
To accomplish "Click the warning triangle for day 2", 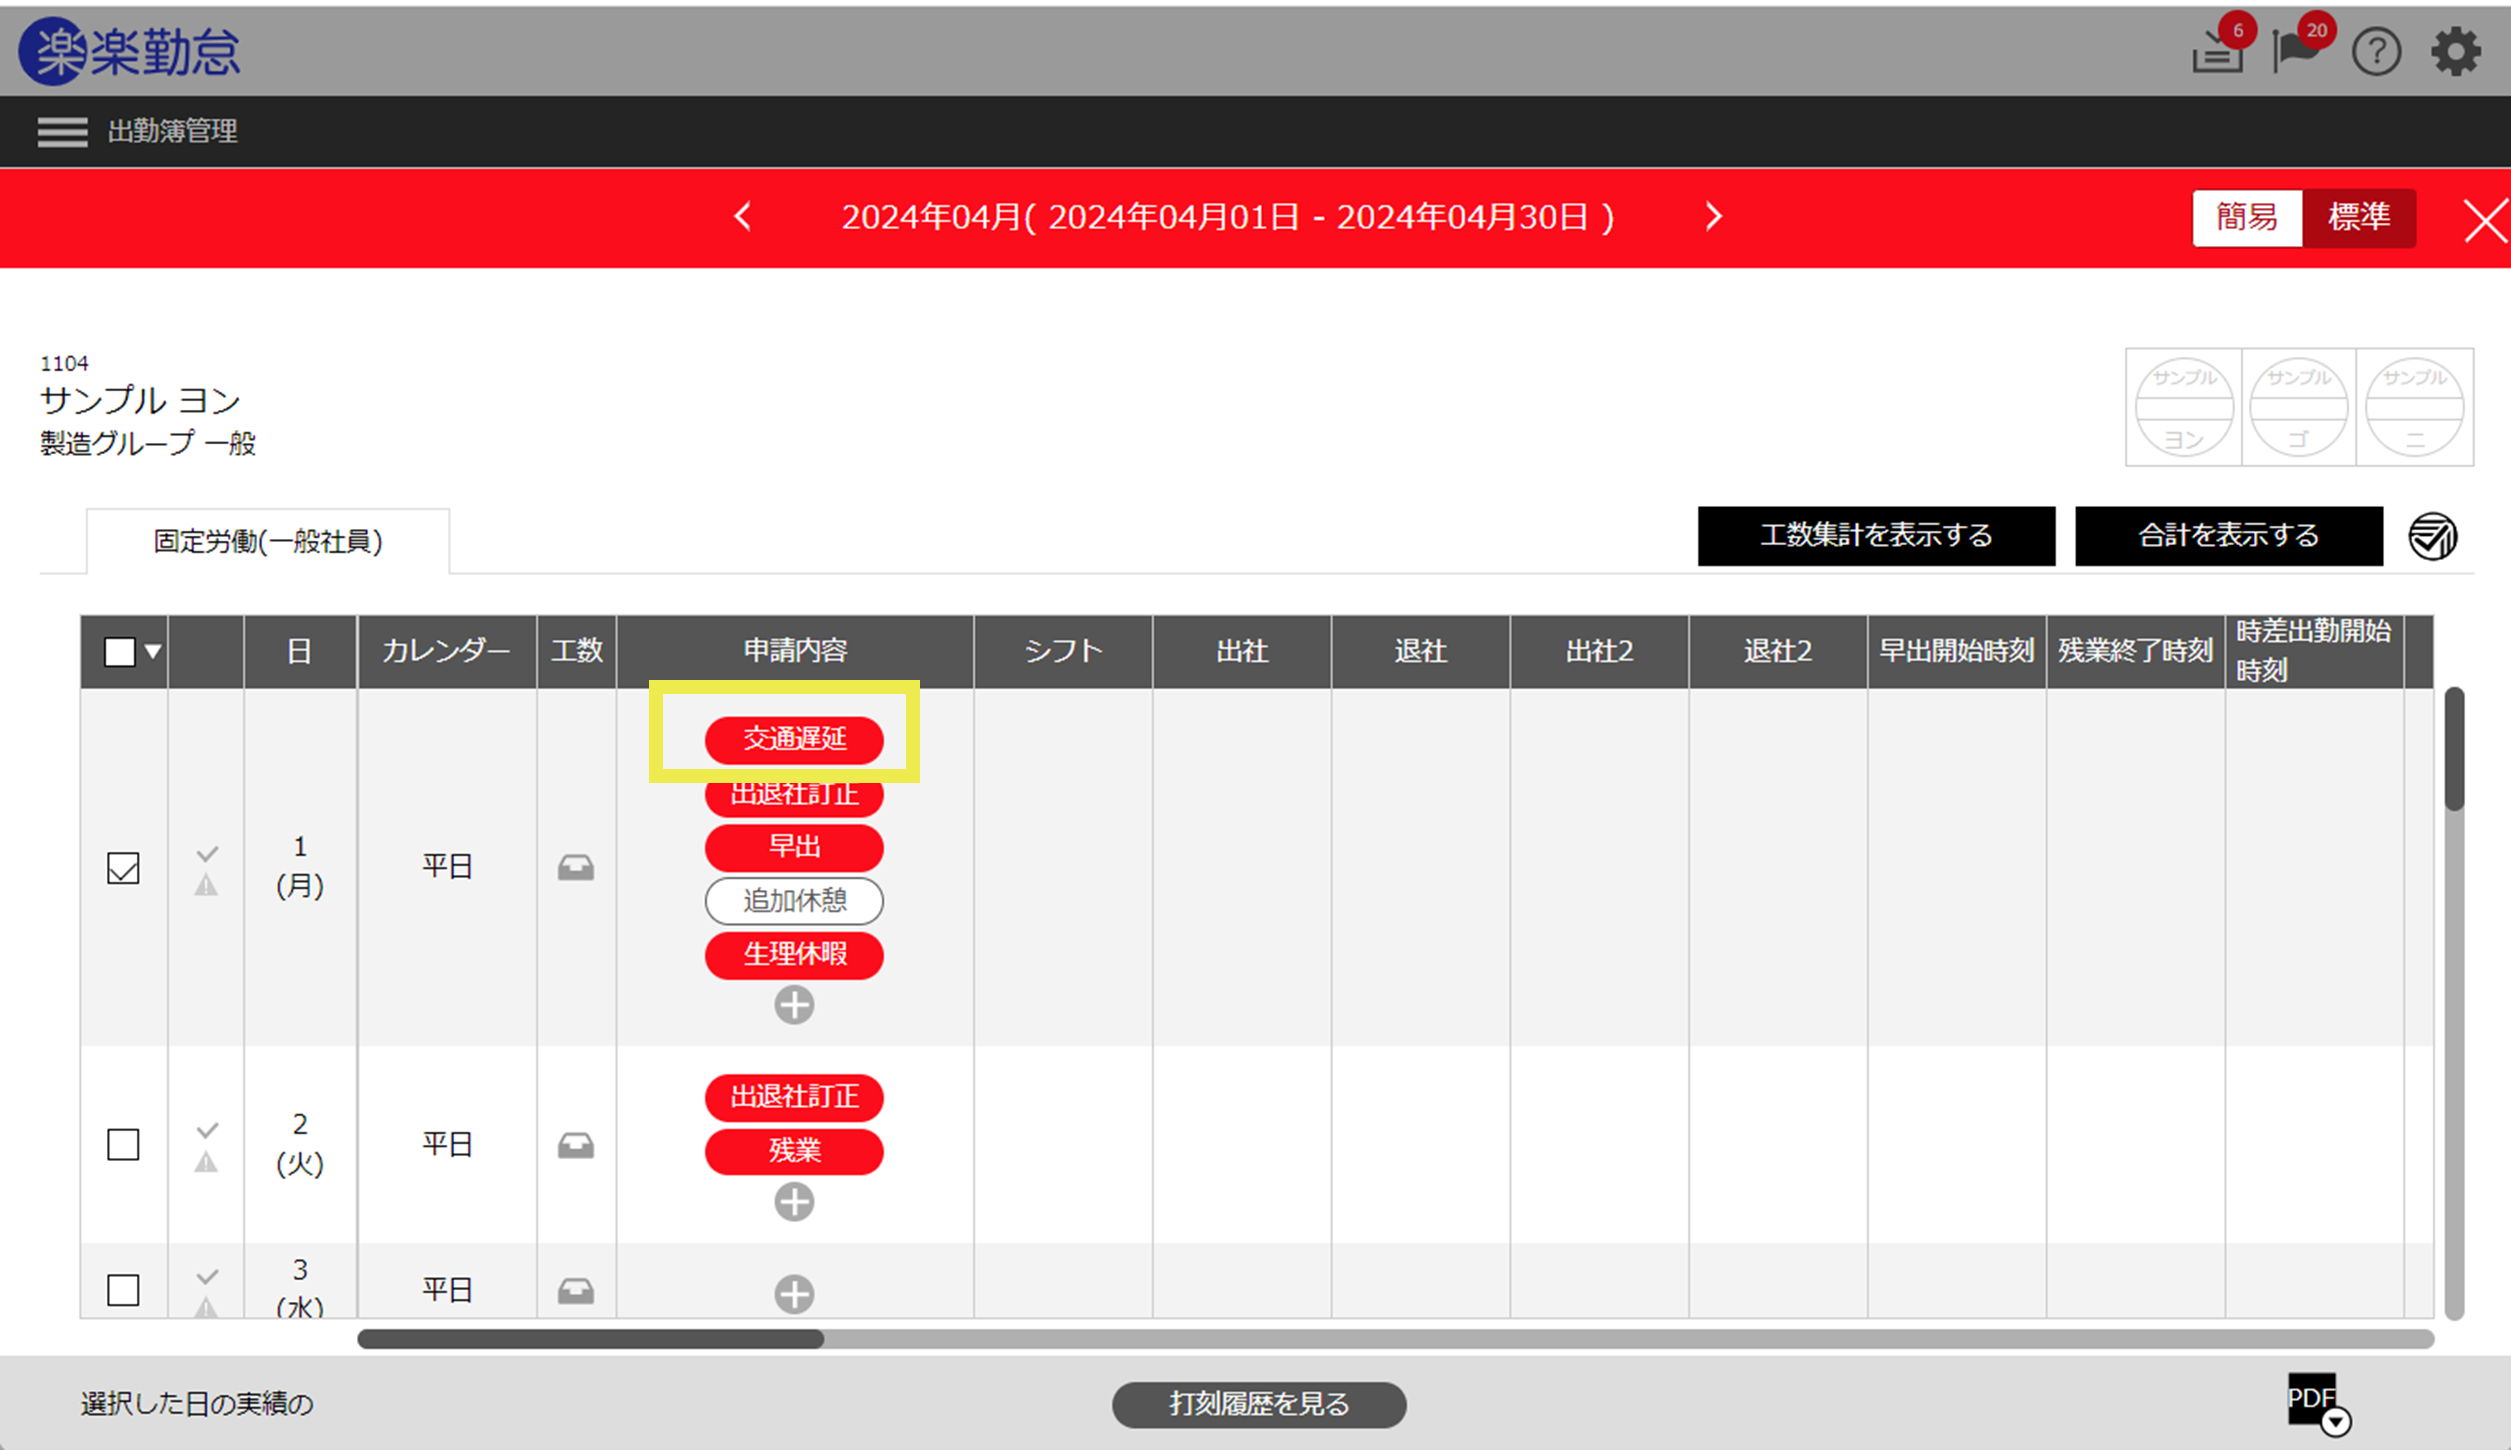I will pos(206,1162).
